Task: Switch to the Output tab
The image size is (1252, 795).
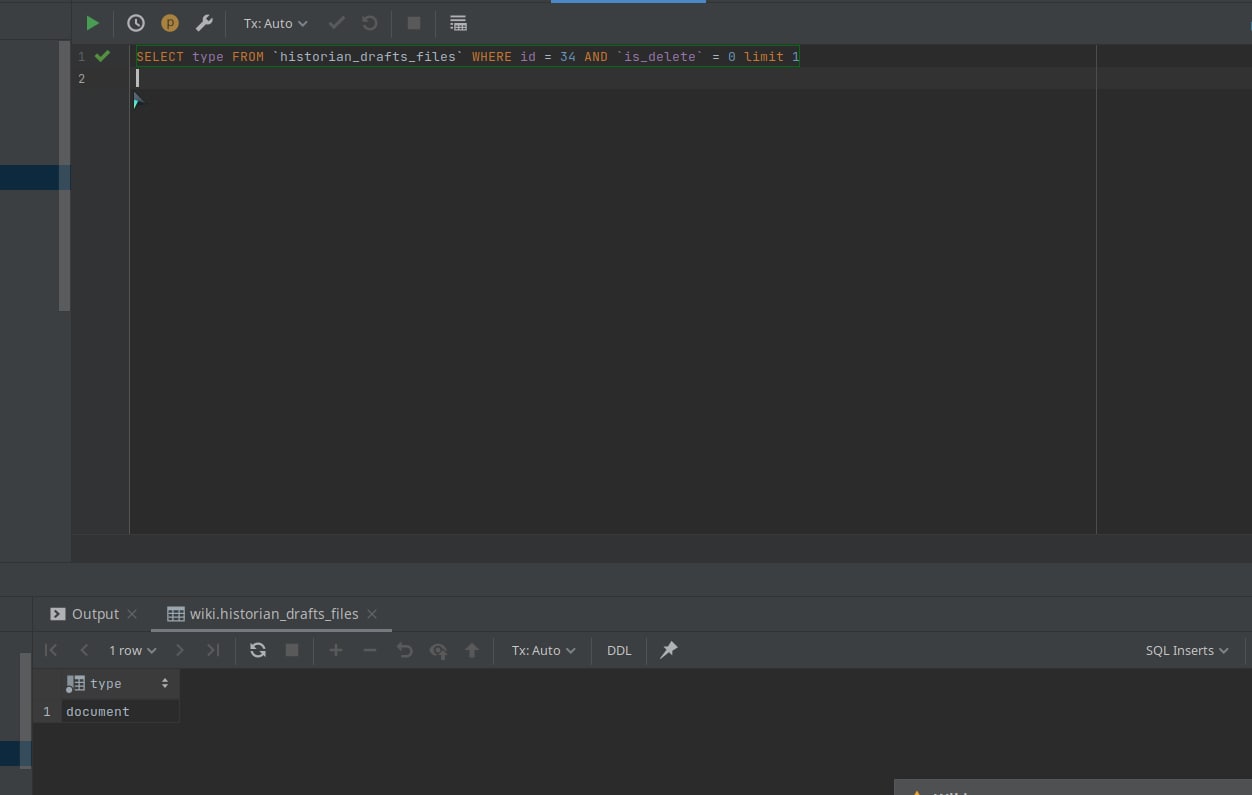Action: click(x=94, y=614)
